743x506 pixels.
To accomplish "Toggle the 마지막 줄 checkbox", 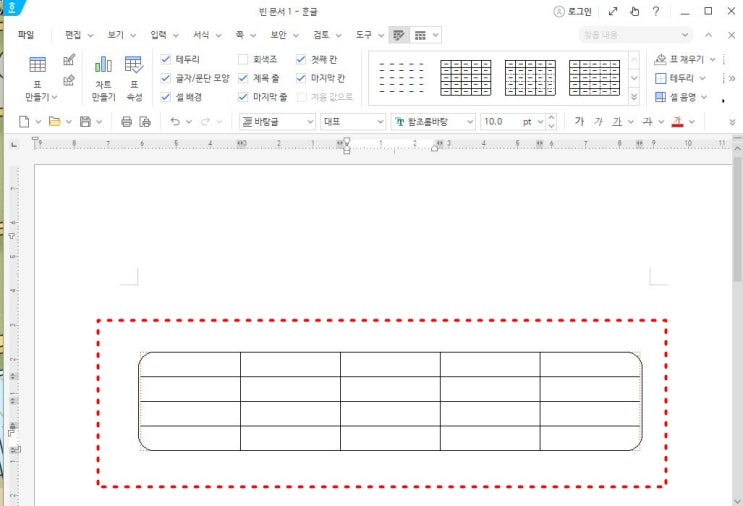I will [x=243, y=97].
